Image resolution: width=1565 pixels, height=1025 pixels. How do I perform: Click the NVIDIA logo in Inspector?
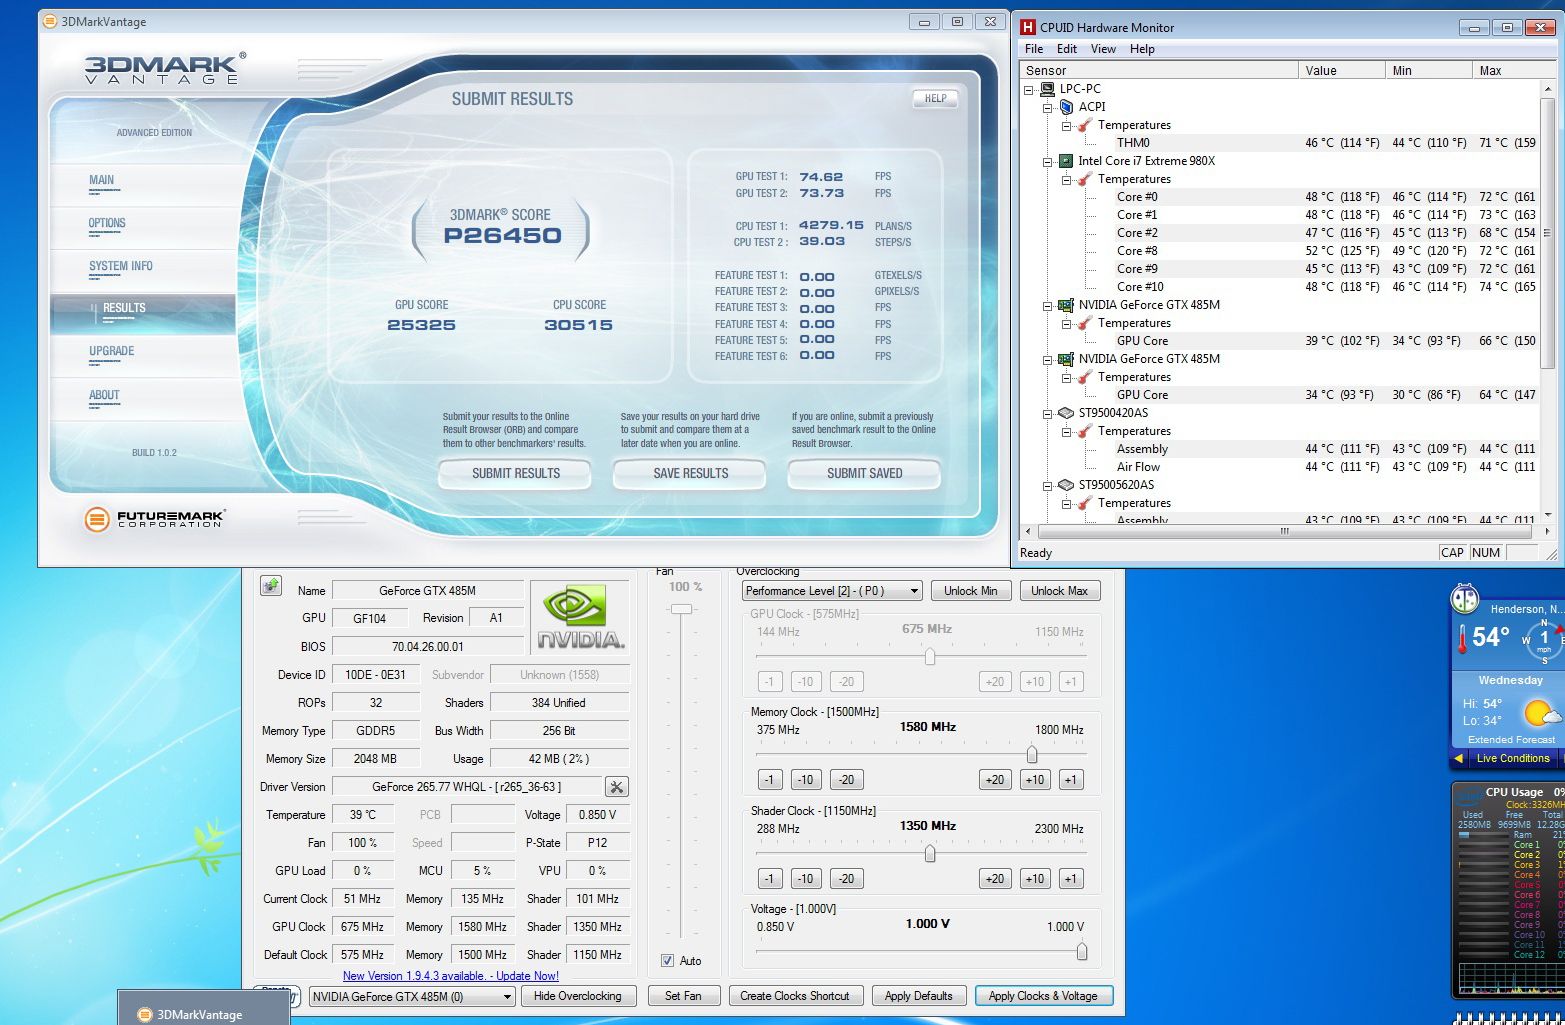(x=581, y=618)
